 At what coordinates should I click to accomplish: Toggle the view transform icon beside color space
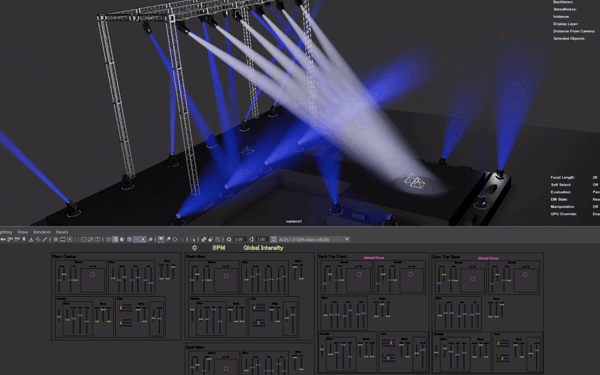point(274,239)
